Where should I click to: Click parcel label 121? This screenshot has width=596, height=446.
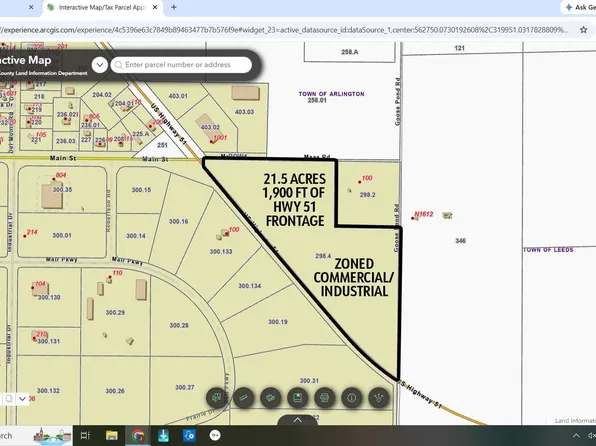pos(459,48)
